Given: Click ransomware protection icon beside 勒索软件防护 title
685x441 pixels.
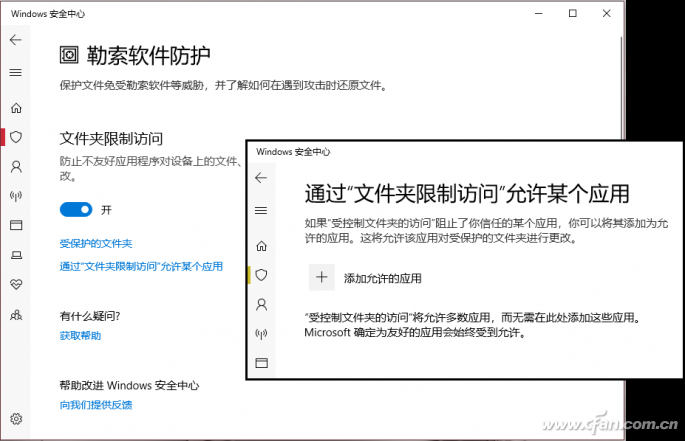Looking at the screenshot, I should pyautogui.click(x=69, y=55).
